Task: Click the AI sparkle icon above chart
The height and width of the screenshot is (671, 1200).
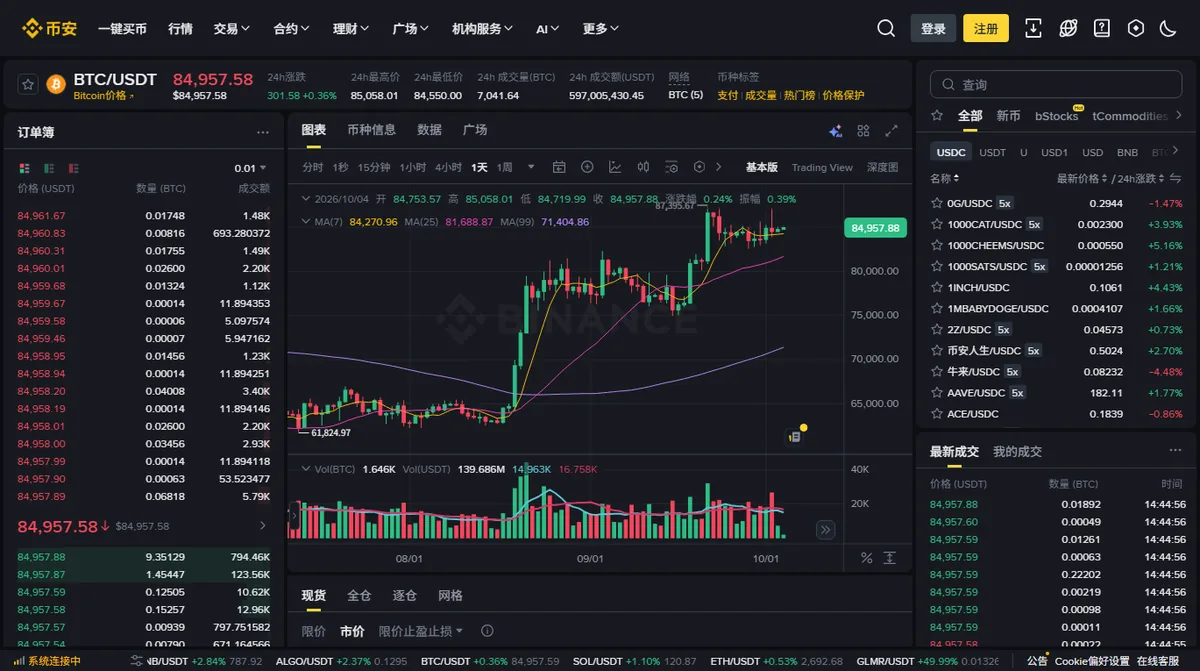Action: pos(835,131)
